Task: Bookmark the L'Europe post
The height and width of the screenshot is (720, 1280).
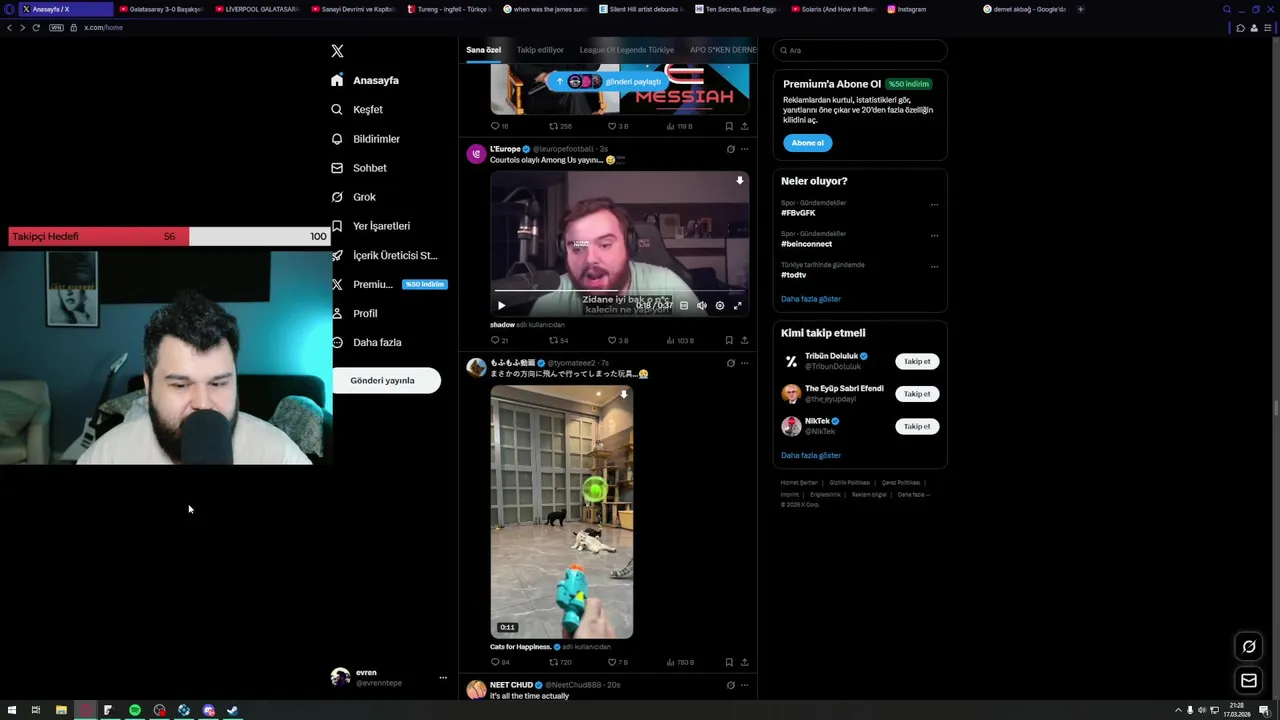Action: [x=729, y=340]
